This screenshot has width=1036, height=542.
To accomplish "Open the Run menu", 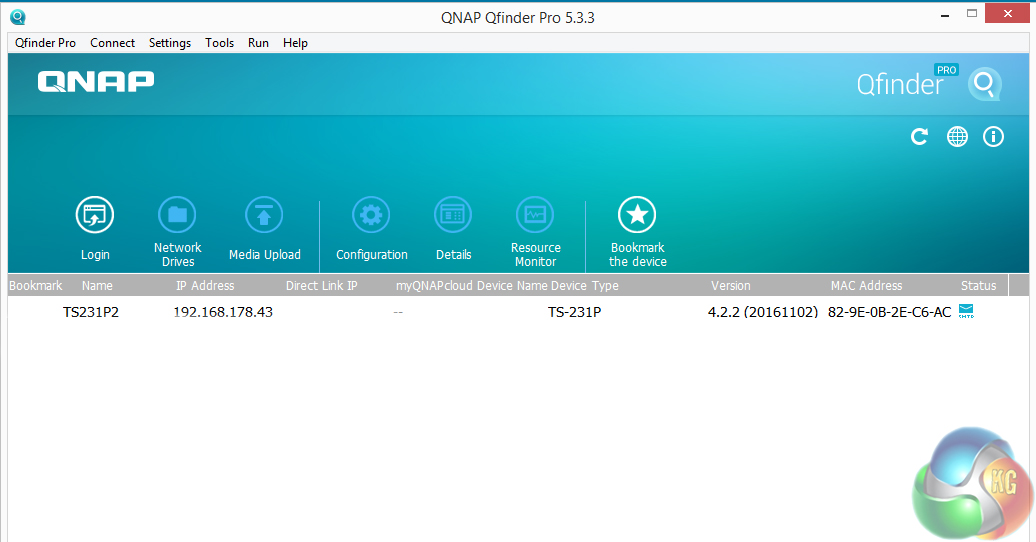I will pos(258,43).
